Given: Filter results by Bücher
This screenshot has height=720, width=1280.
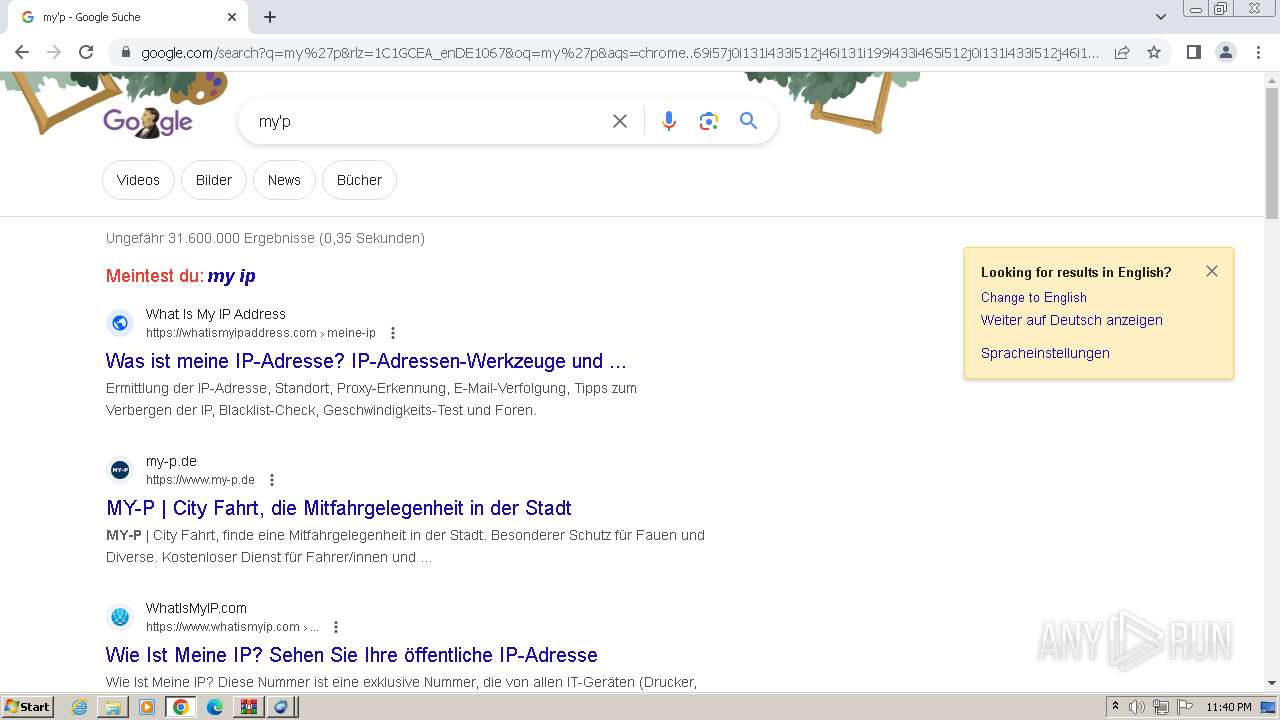Looking at the screenshot, I should click(359, 180).
